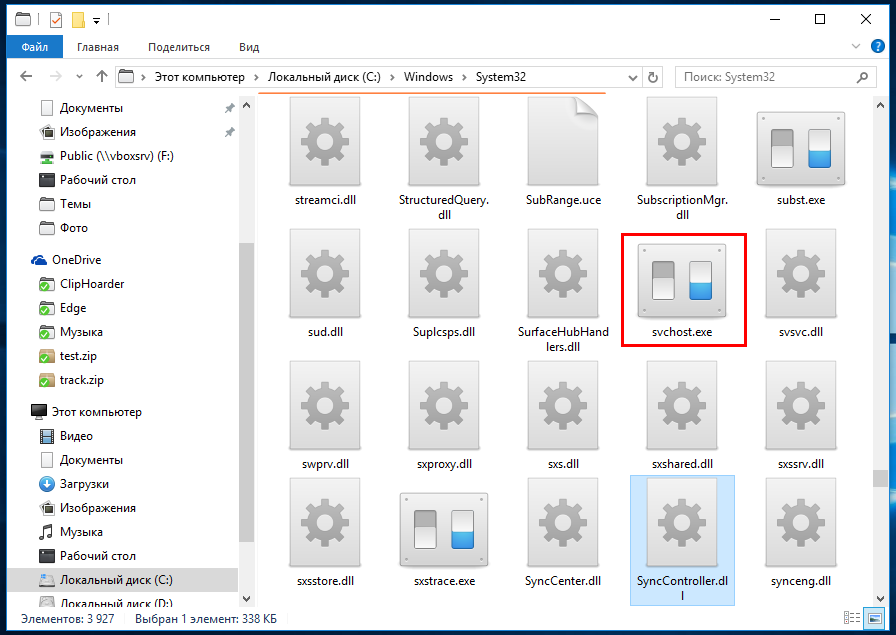
Task: Select the SurfaceHubHandlers.dll file icon
Action: point(563,273)
